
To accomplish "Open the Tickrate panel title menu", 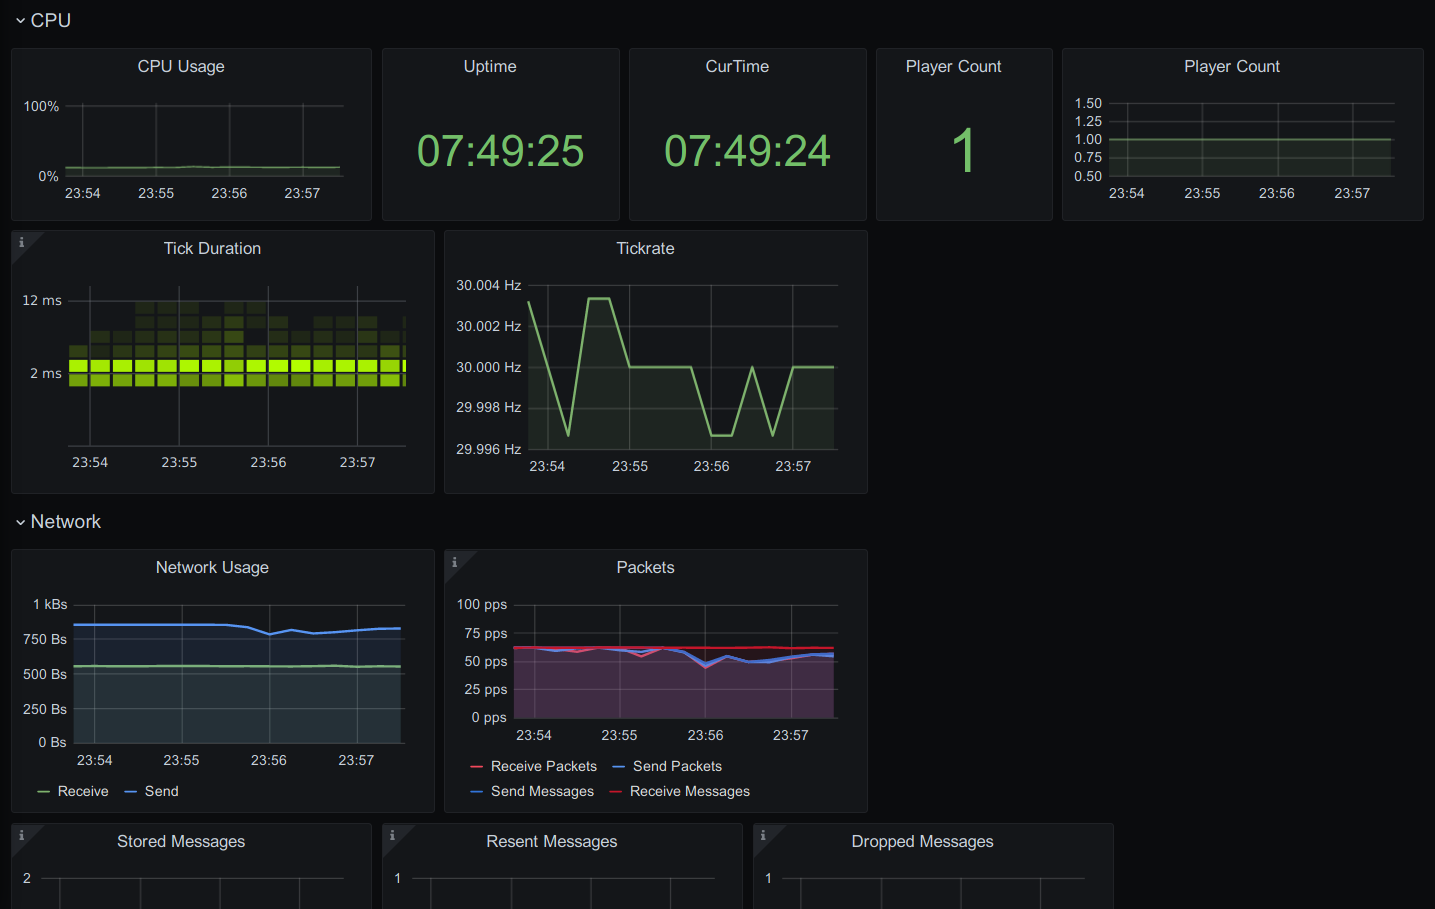I will coord(645,248).
